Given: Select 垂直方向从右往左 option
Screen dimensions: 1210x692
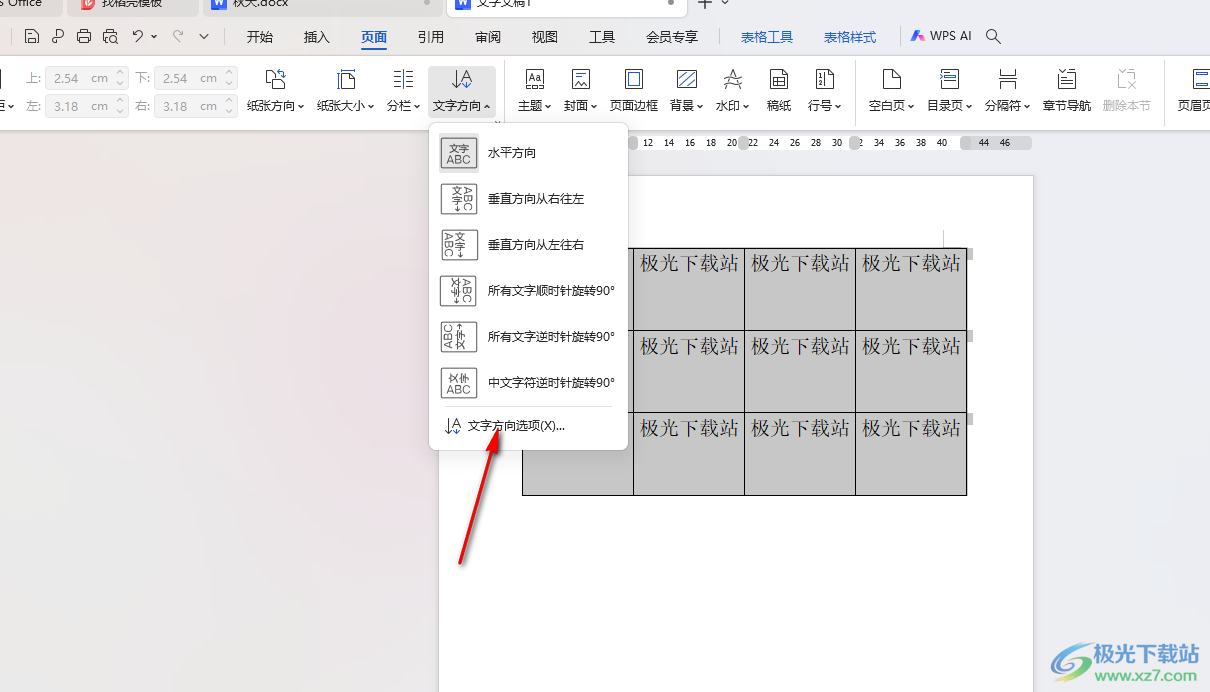Looking at the screenshot, I should [x=528, y=199].
